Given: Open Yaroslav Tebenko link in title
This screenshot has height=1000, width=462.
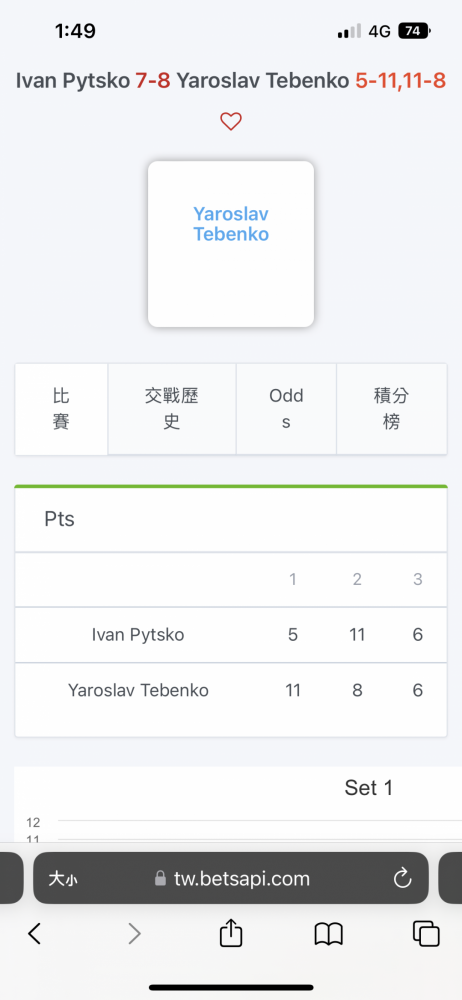Looking at the screenshot, I should (263, 82).
